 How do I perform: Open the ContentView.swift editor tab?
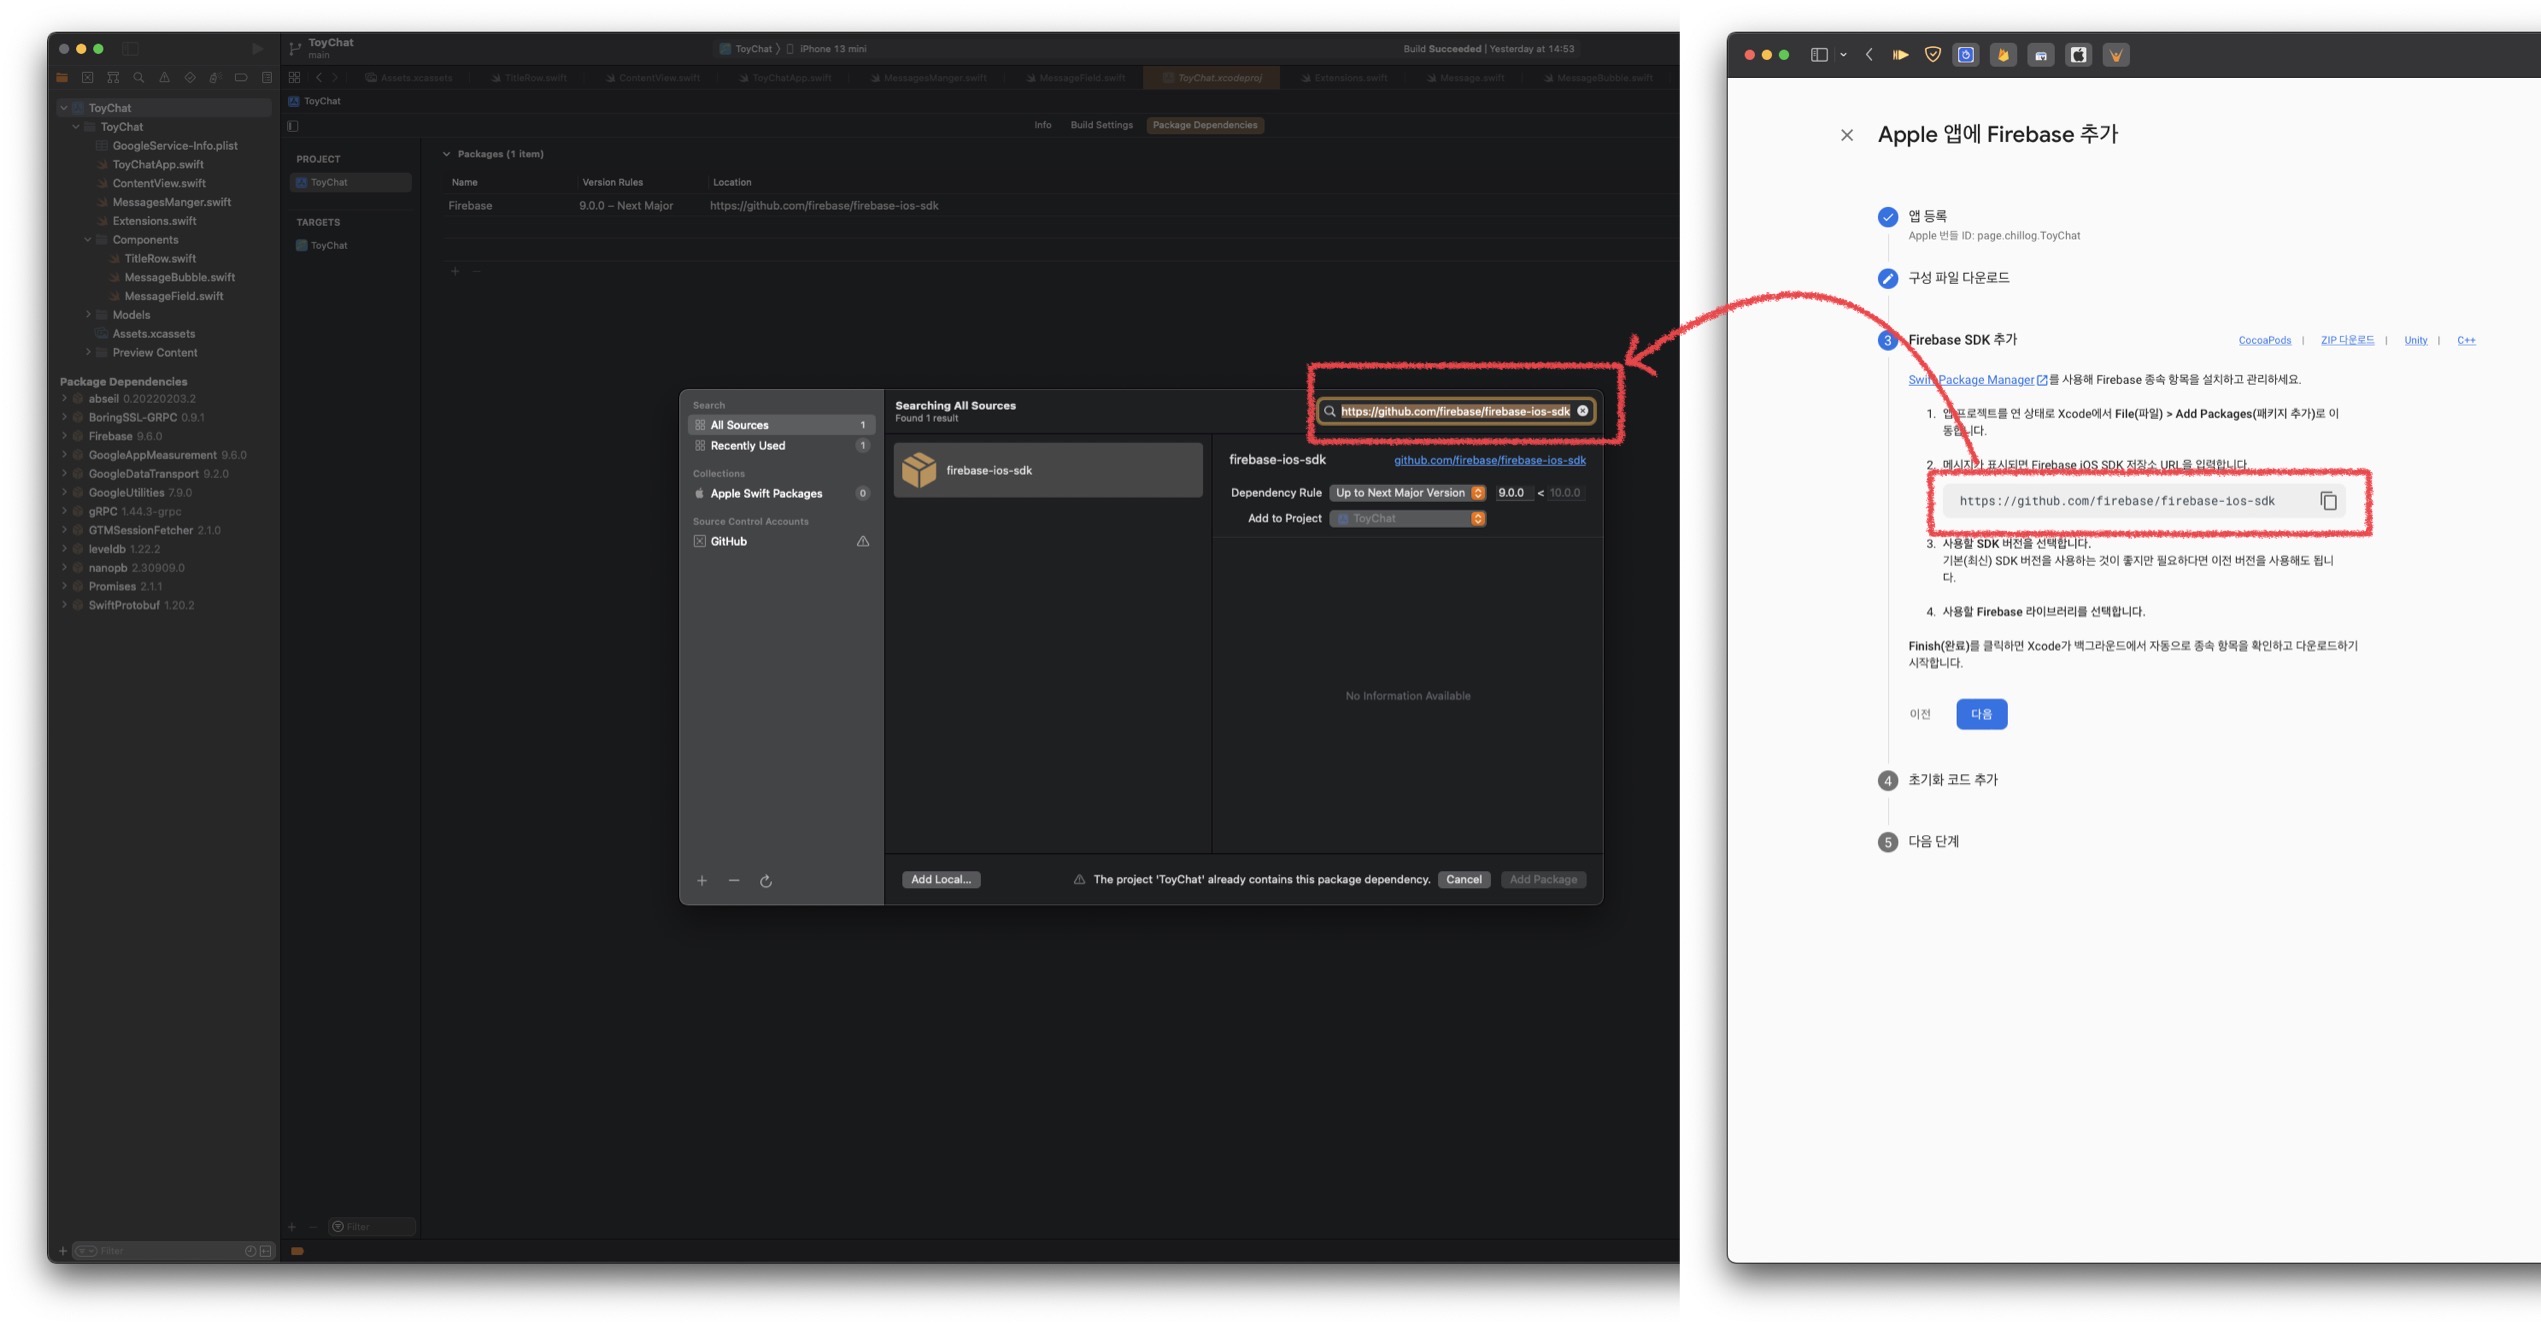tap(658, 78)
